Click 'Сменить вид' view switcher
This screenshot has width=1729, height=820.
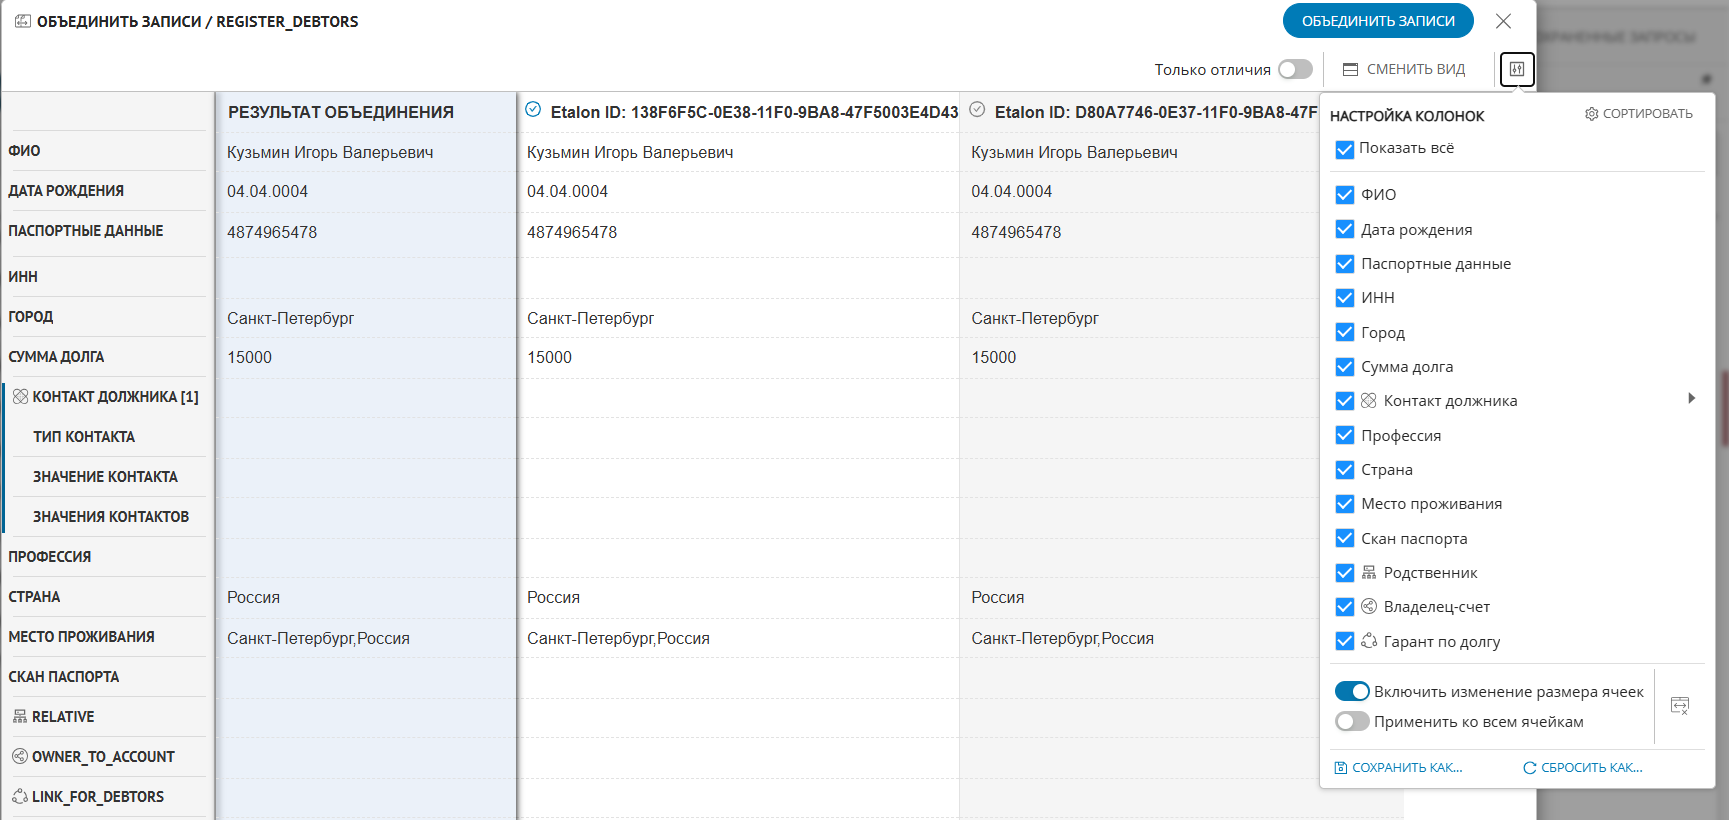[x=1404, y=69]
